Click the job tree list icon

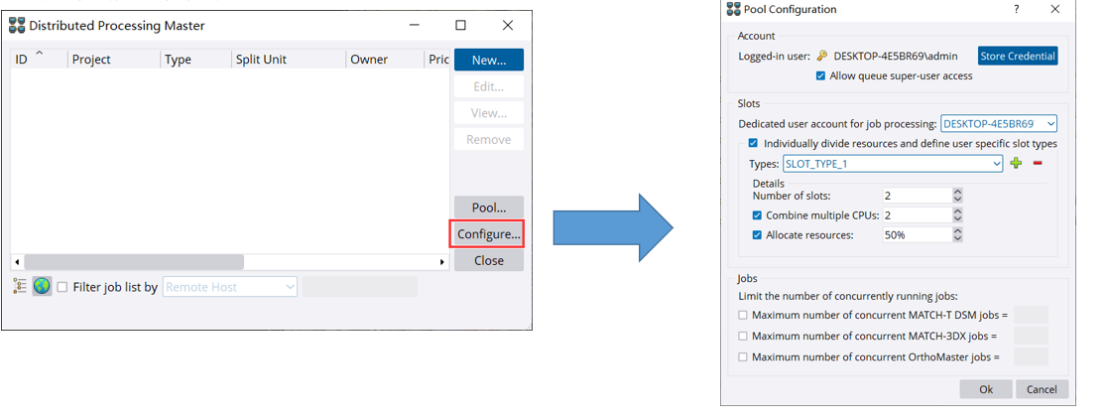click(20, 287)
